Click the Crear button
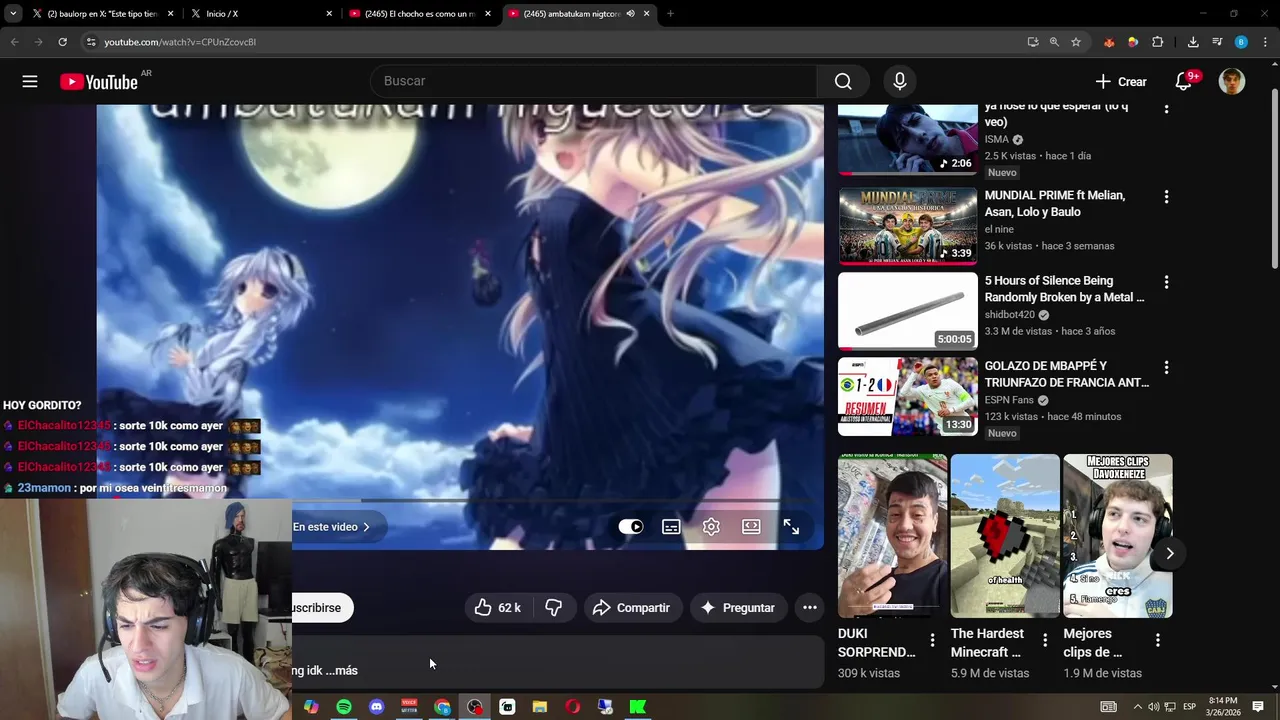This screenshot has width=1280, height=720. (x=1121, y=82)
